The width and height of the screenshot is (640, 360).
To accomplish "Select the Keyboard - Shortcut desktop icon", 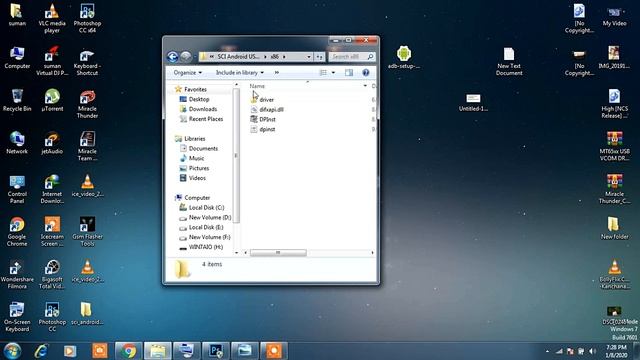I will tap(87, 62).
